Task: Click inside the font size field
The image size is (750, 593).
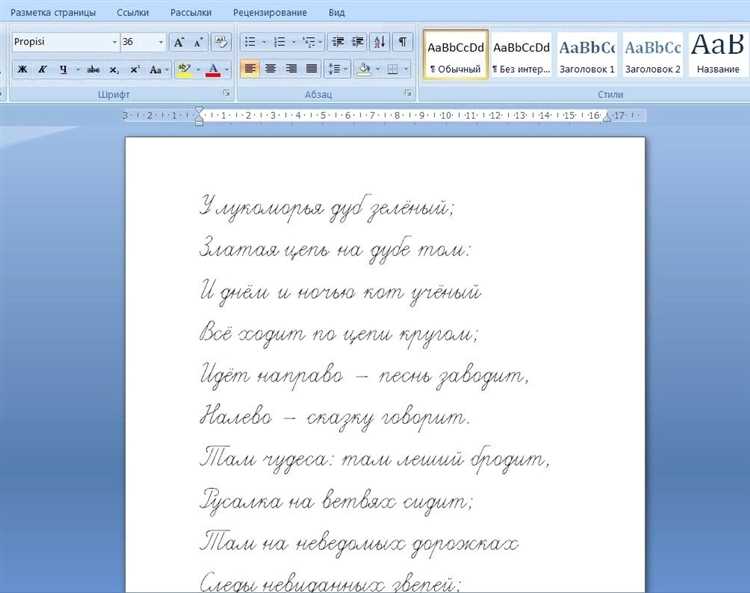Action: 138,43
